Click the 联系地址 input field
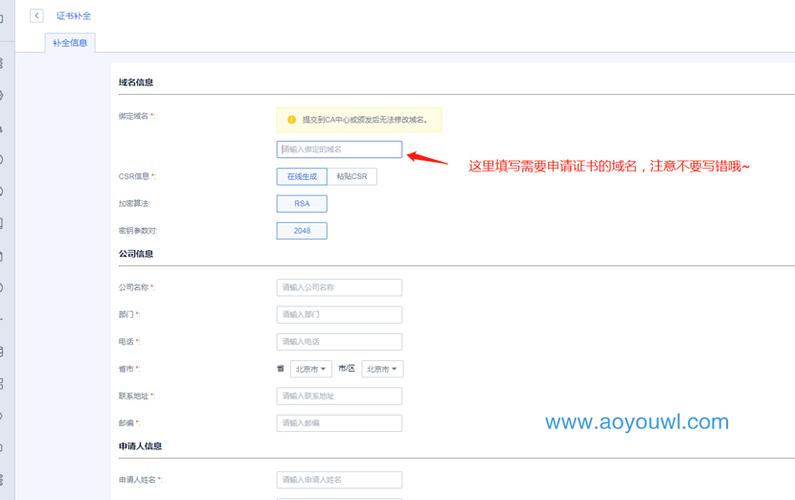Viewport: 795px width, 500px height. 339,396
